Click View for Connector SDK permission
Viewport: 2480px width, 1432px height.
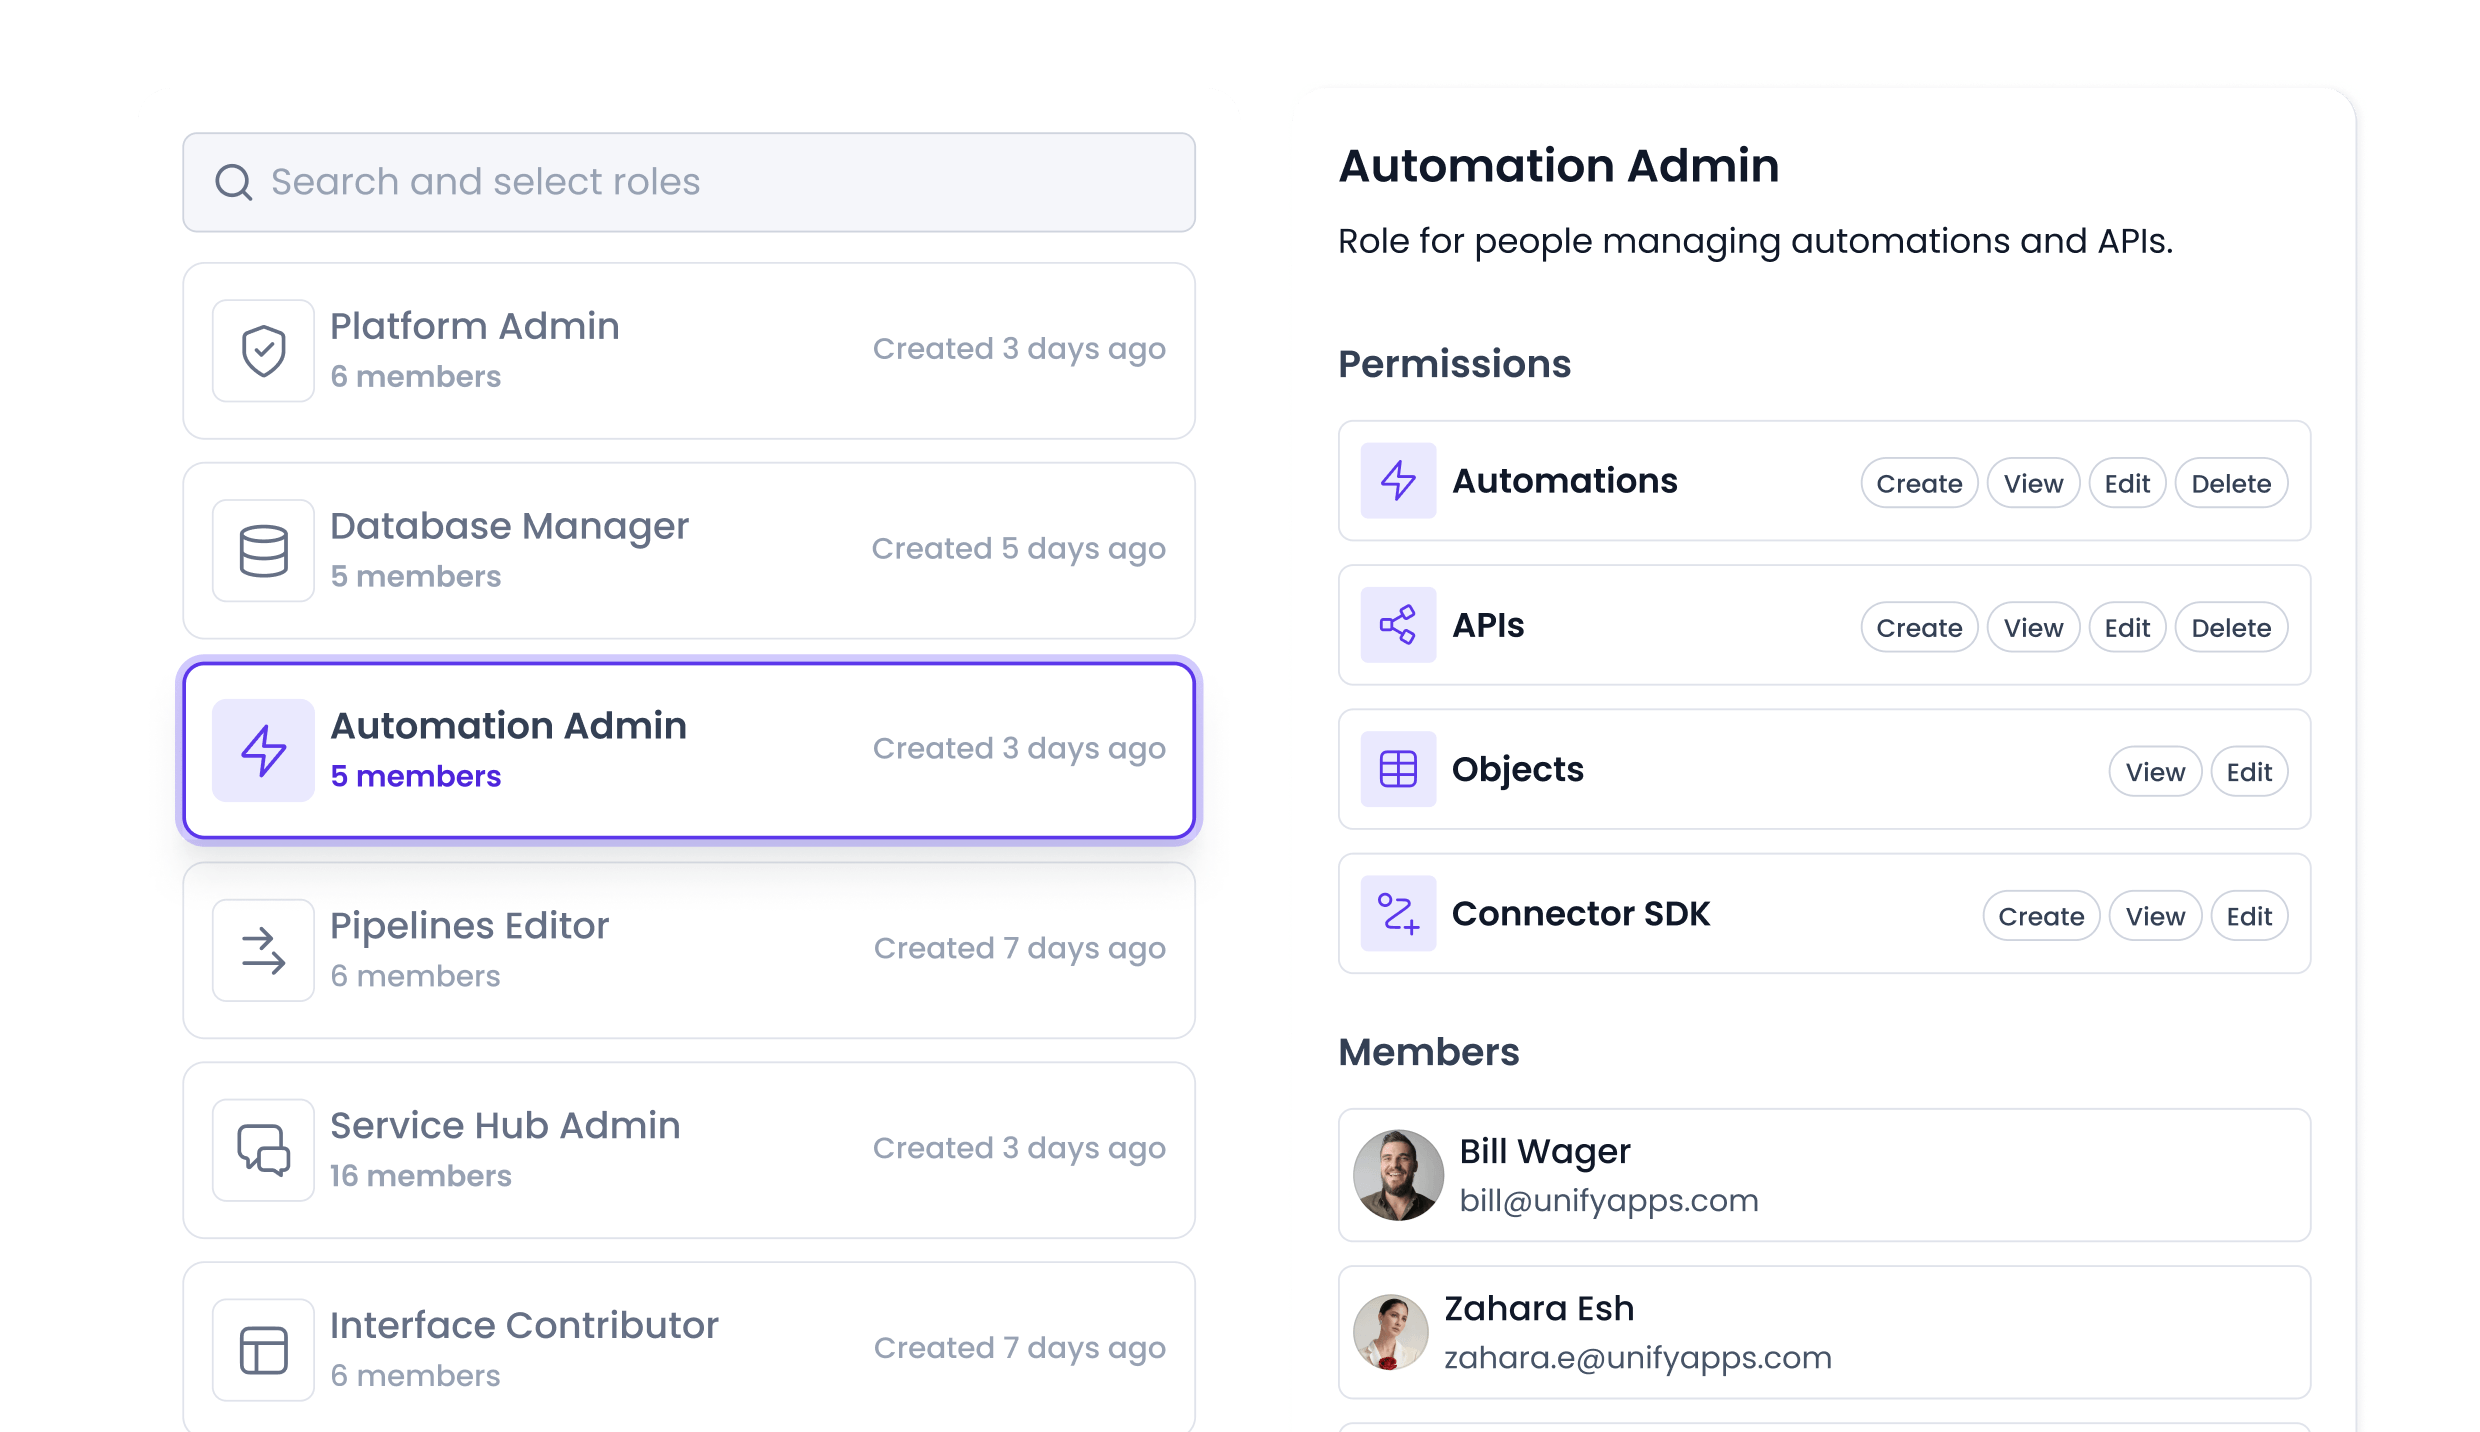tap(2155, 915)
